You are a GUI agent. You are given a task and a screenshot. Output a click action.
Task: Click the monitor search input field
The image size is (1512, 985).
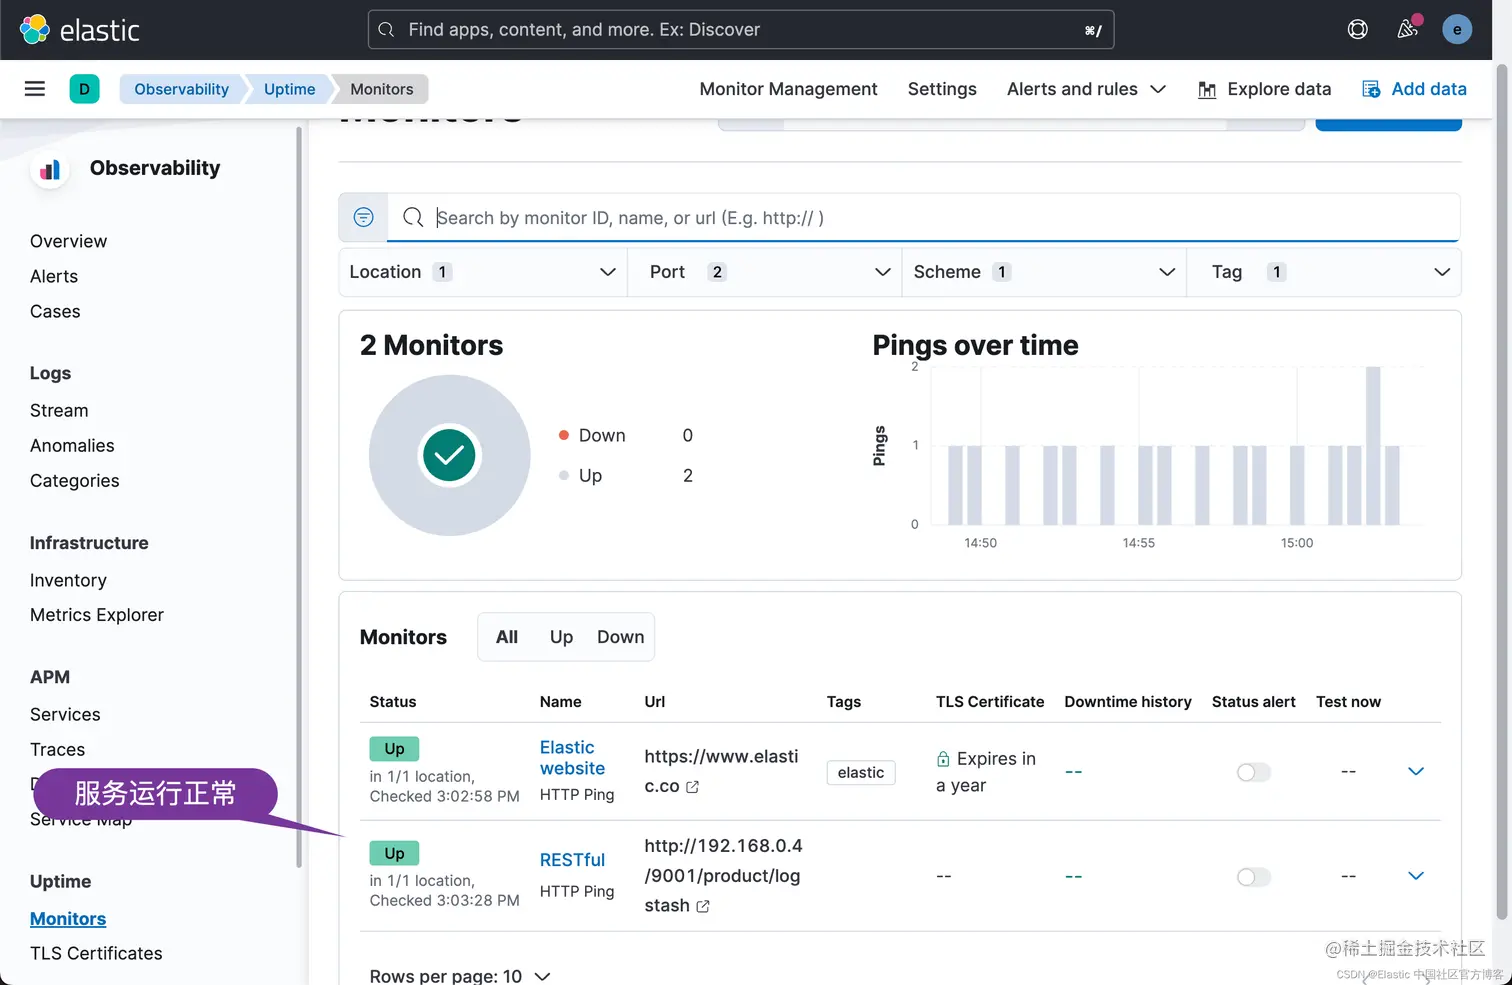(923, 217)
